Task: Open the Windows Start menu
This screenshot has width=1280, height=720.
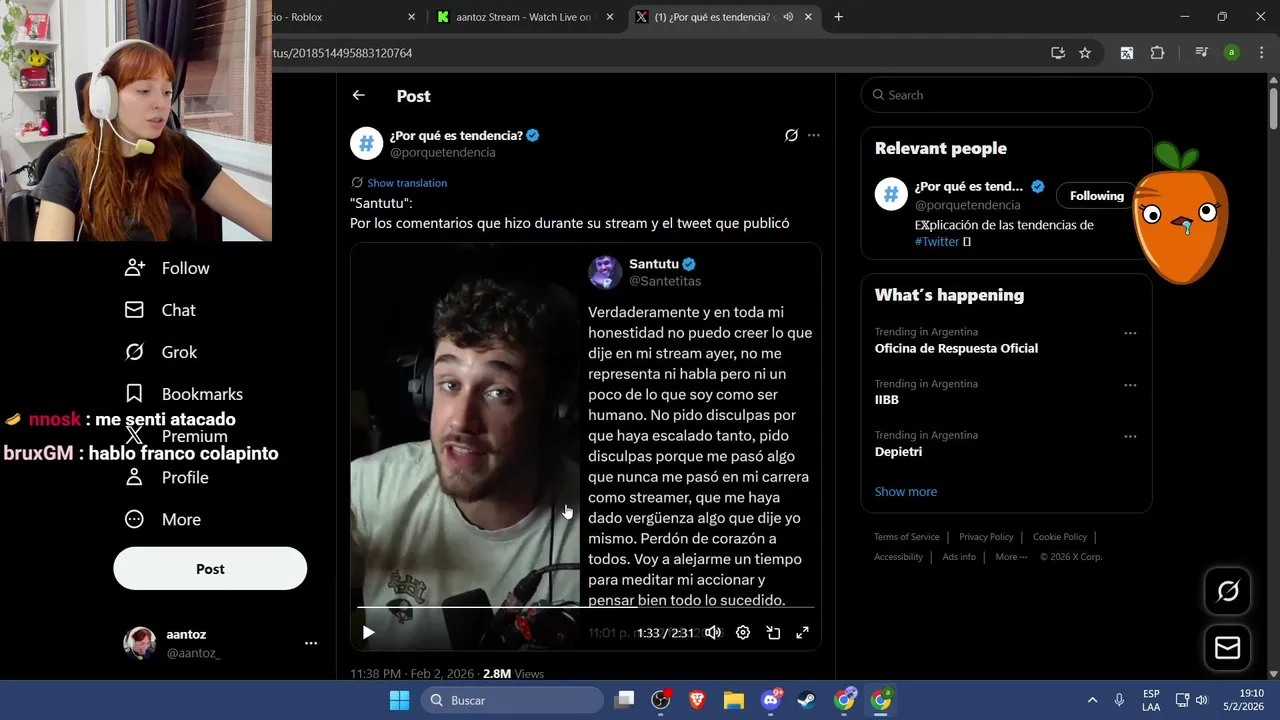Action: (x=399, y=700)
